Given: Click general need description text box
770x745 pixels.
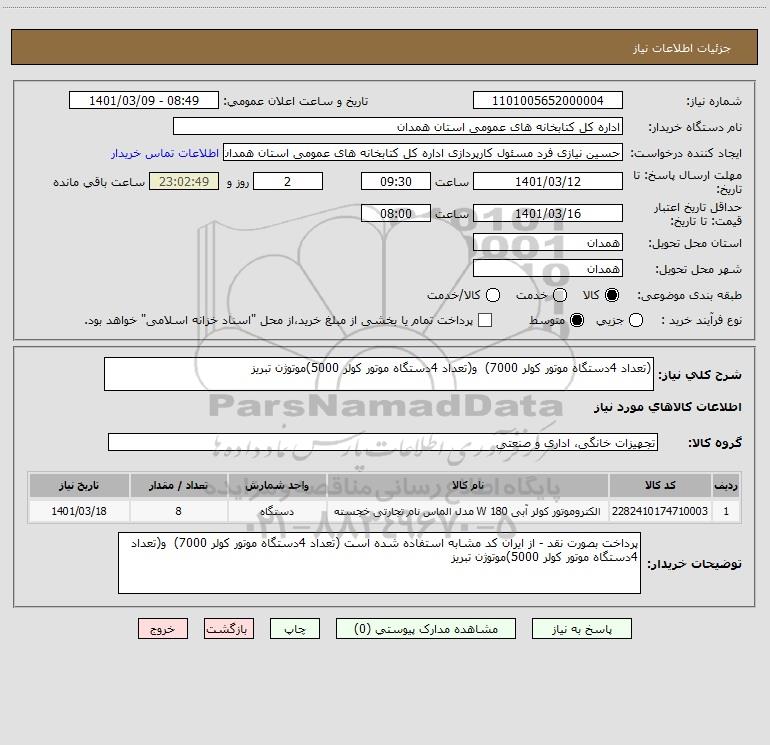Looking at the screenshot, I should point(379,374).
